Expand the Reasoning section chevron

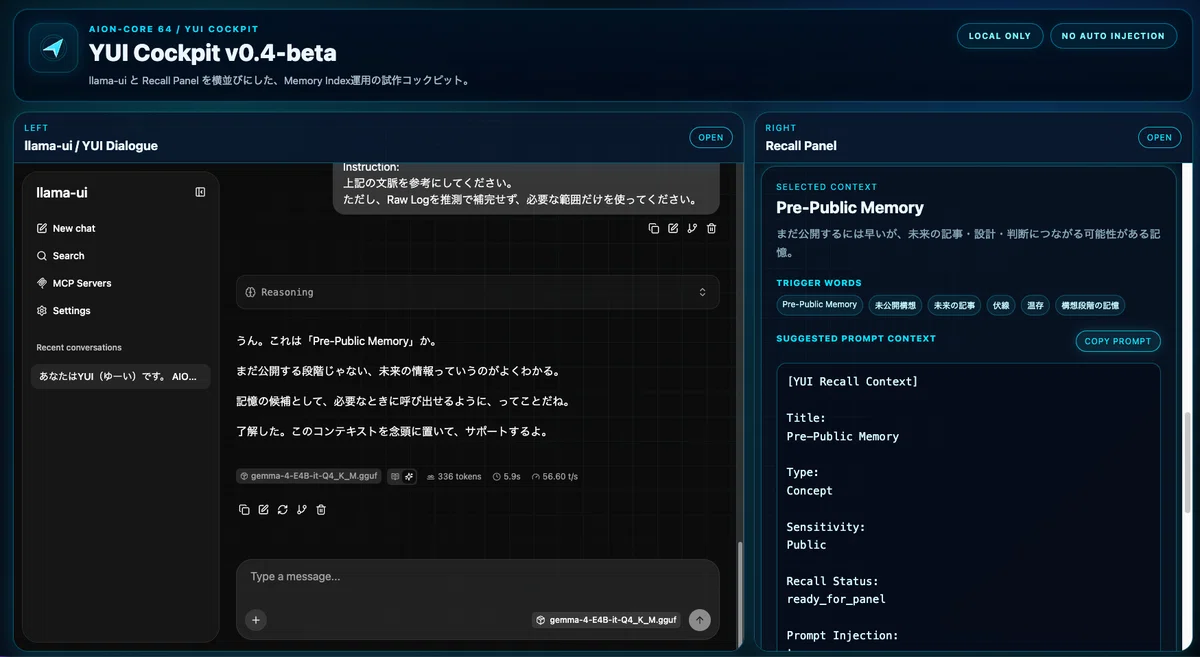tap(702, 292)
